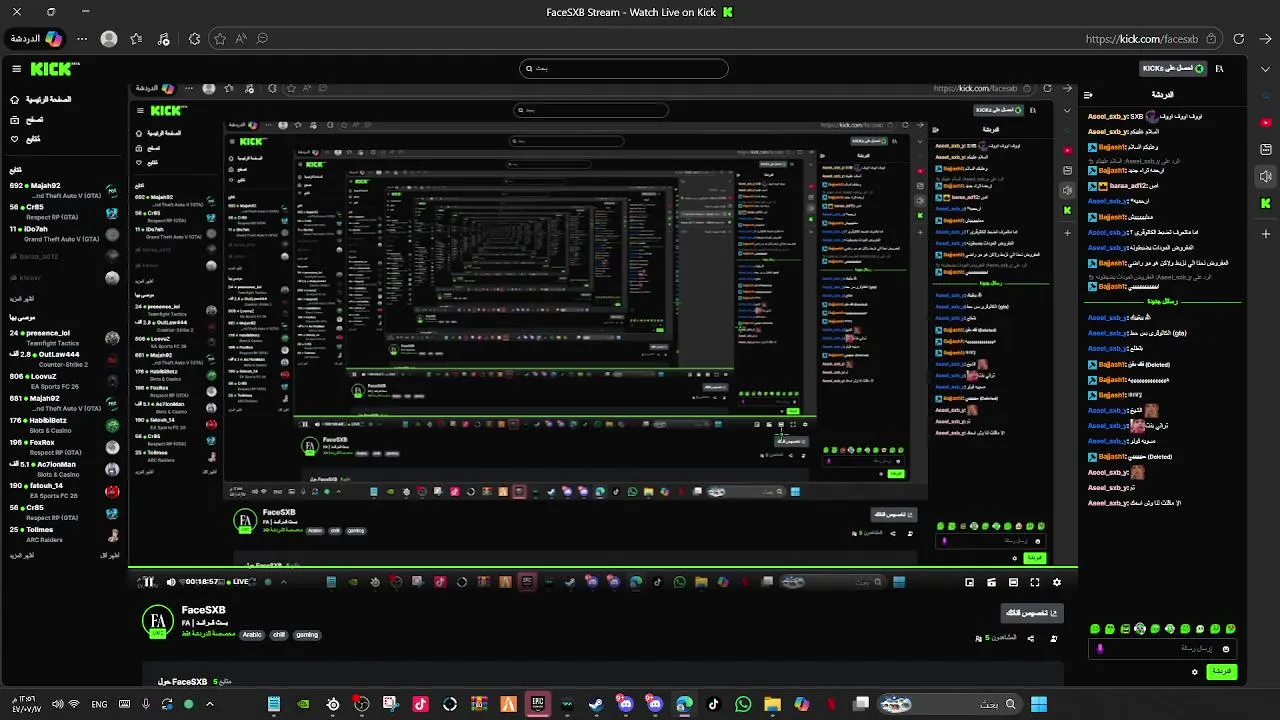The image size is (1280, 720).
Task: Open Majah92 channel under following list
Action: (64, 190)
